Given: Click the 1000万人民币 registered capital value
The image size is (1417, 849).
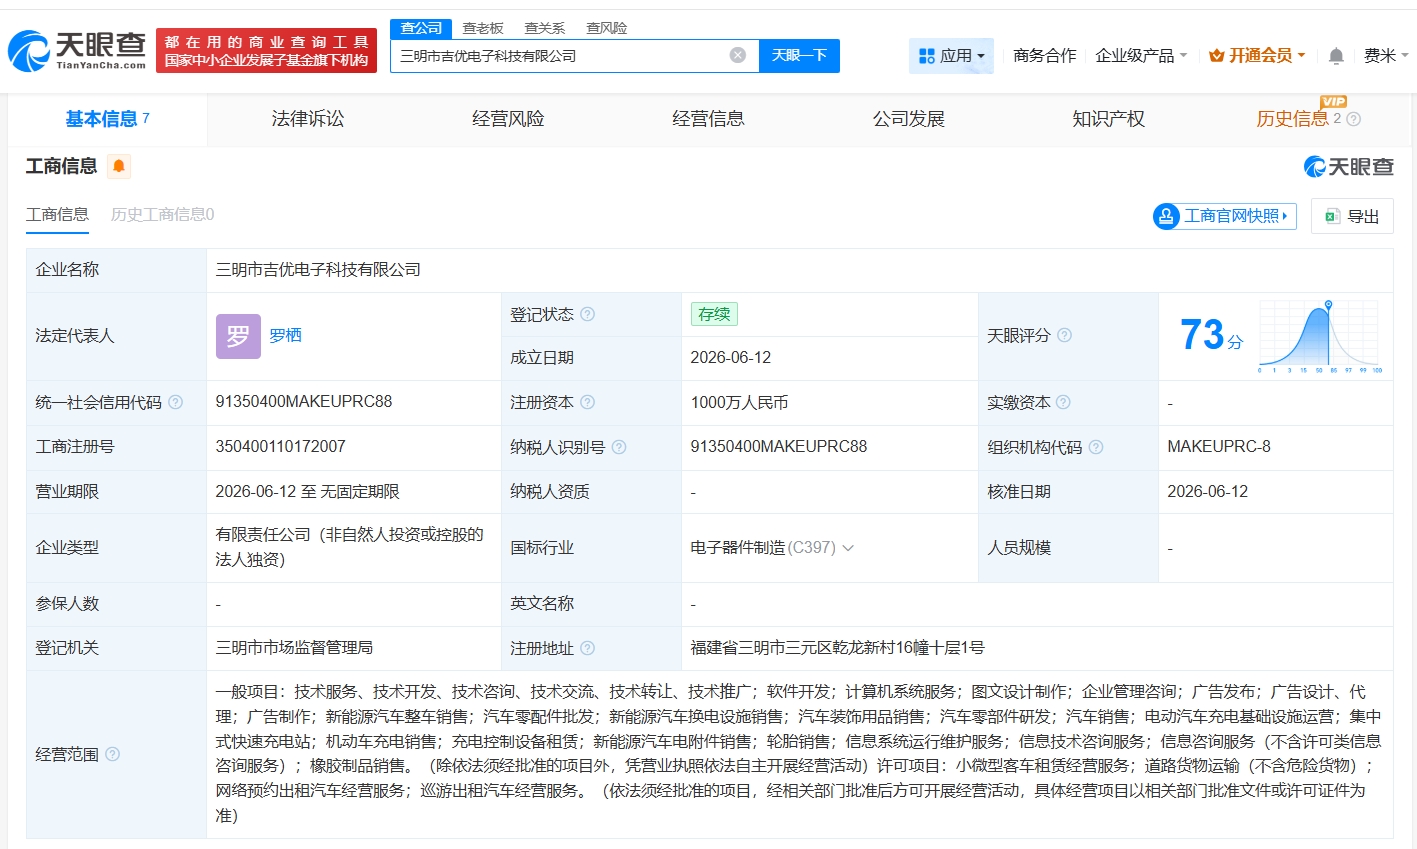Looking at the screenshot, I should (739, 402).
